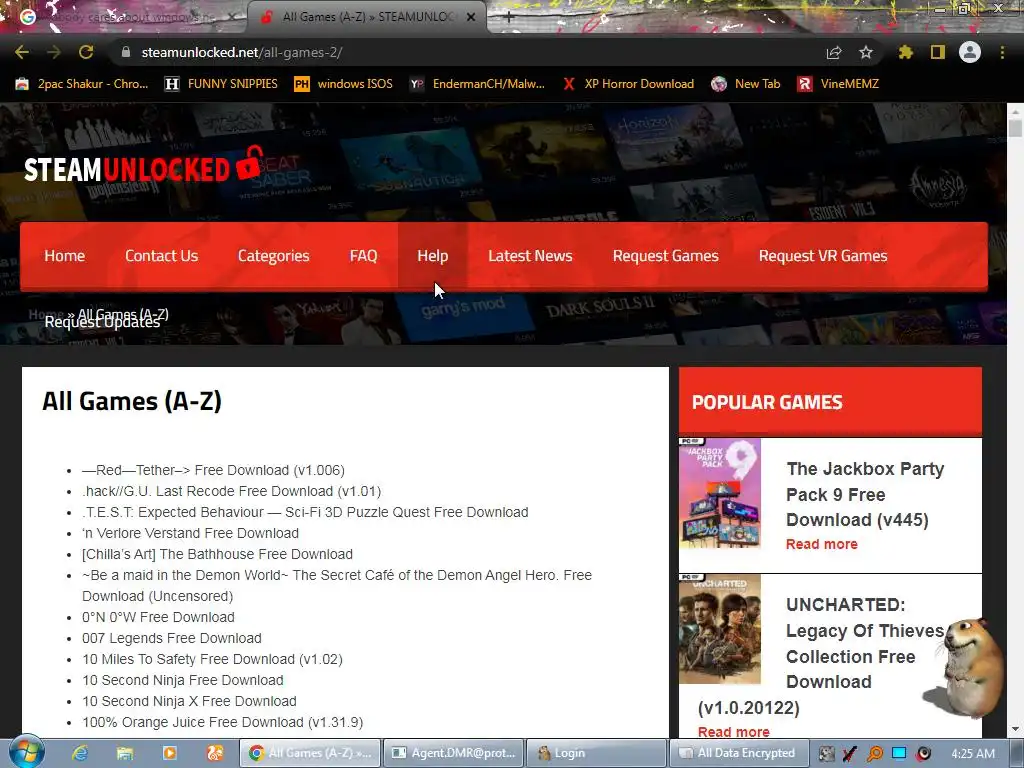Open Be a maid in the Demon World link

(x=337, y=586)
